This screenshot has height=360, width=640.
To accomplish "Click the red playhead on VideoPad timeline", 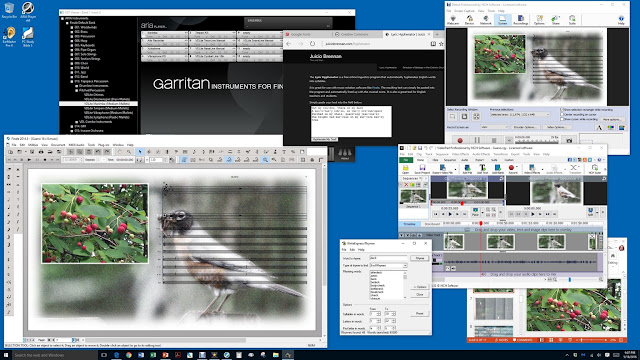I will 481,223.
